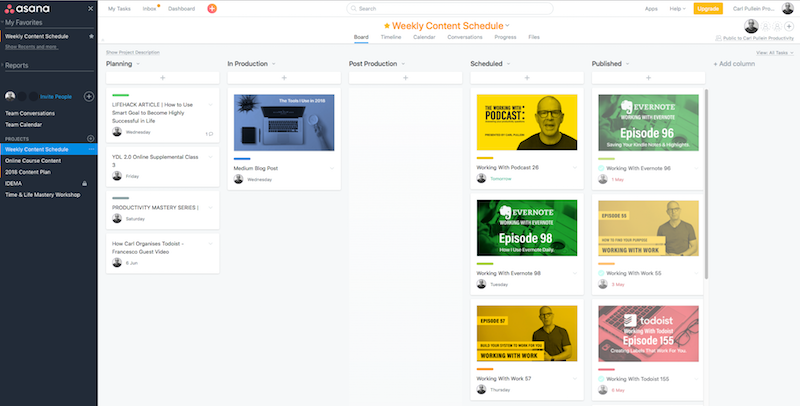Expand In Production column options dropdown
800x406 pixels.
click(273, 64)
